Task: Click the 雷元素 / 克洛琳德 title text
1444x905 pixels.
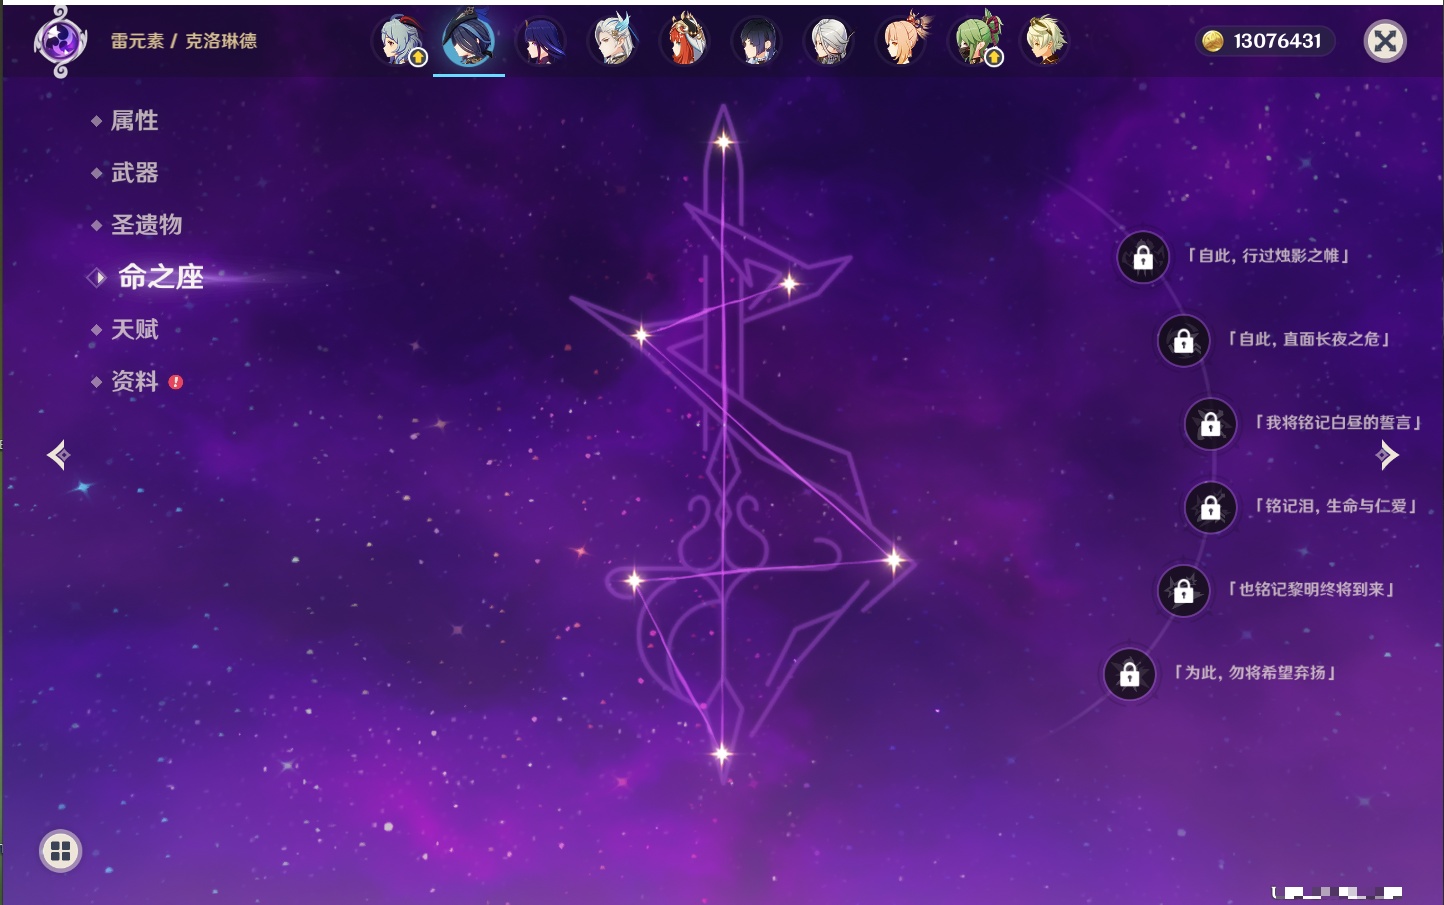Action: click(x=184, y=41)
